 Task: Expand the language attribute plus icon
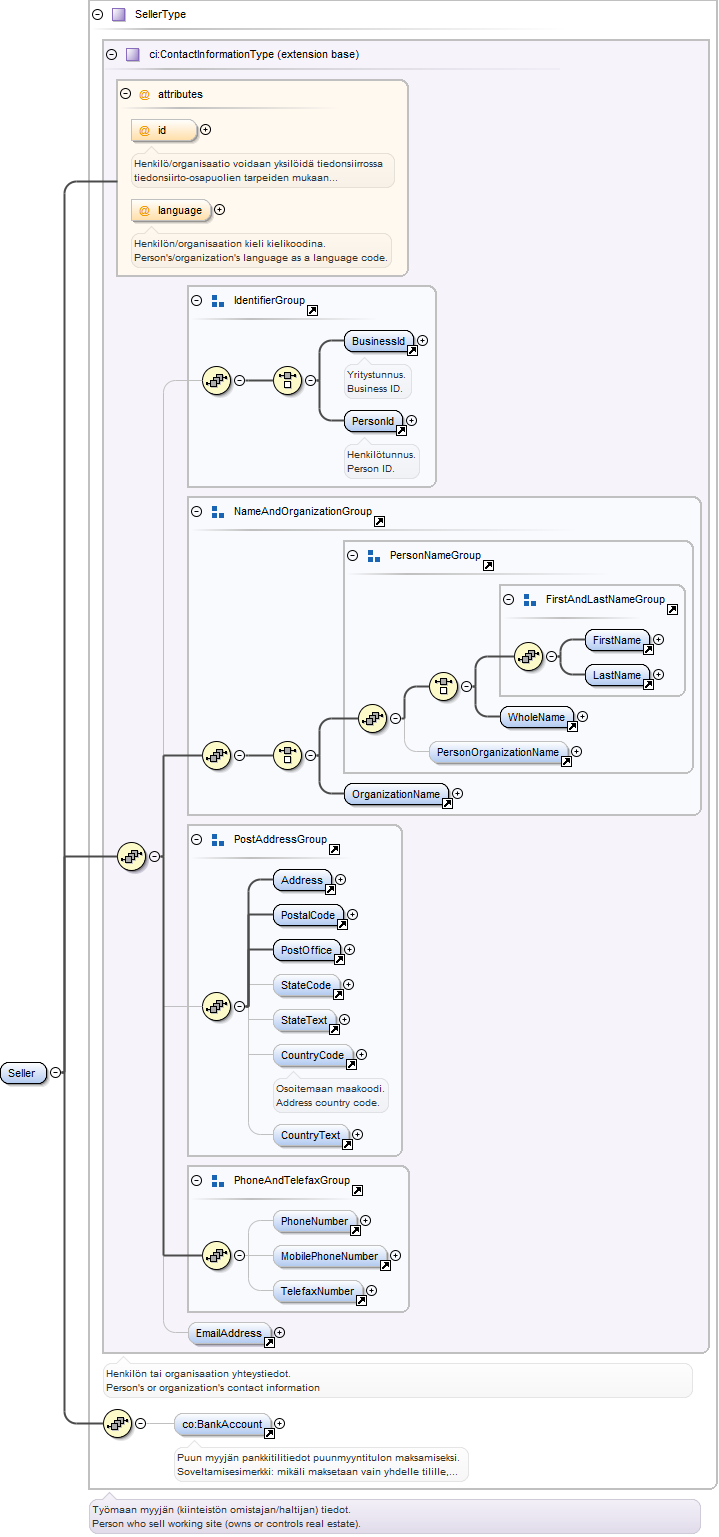tap(220, 210)
